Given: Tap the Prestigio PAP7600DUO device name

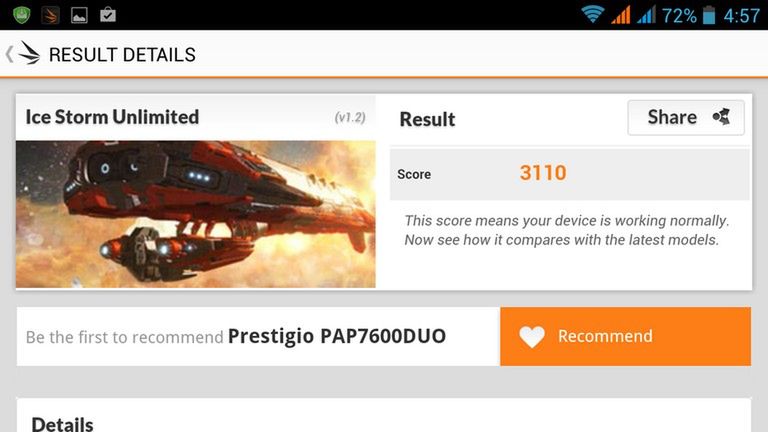Looking at the screenshot, I should click(x=337, y=336).
